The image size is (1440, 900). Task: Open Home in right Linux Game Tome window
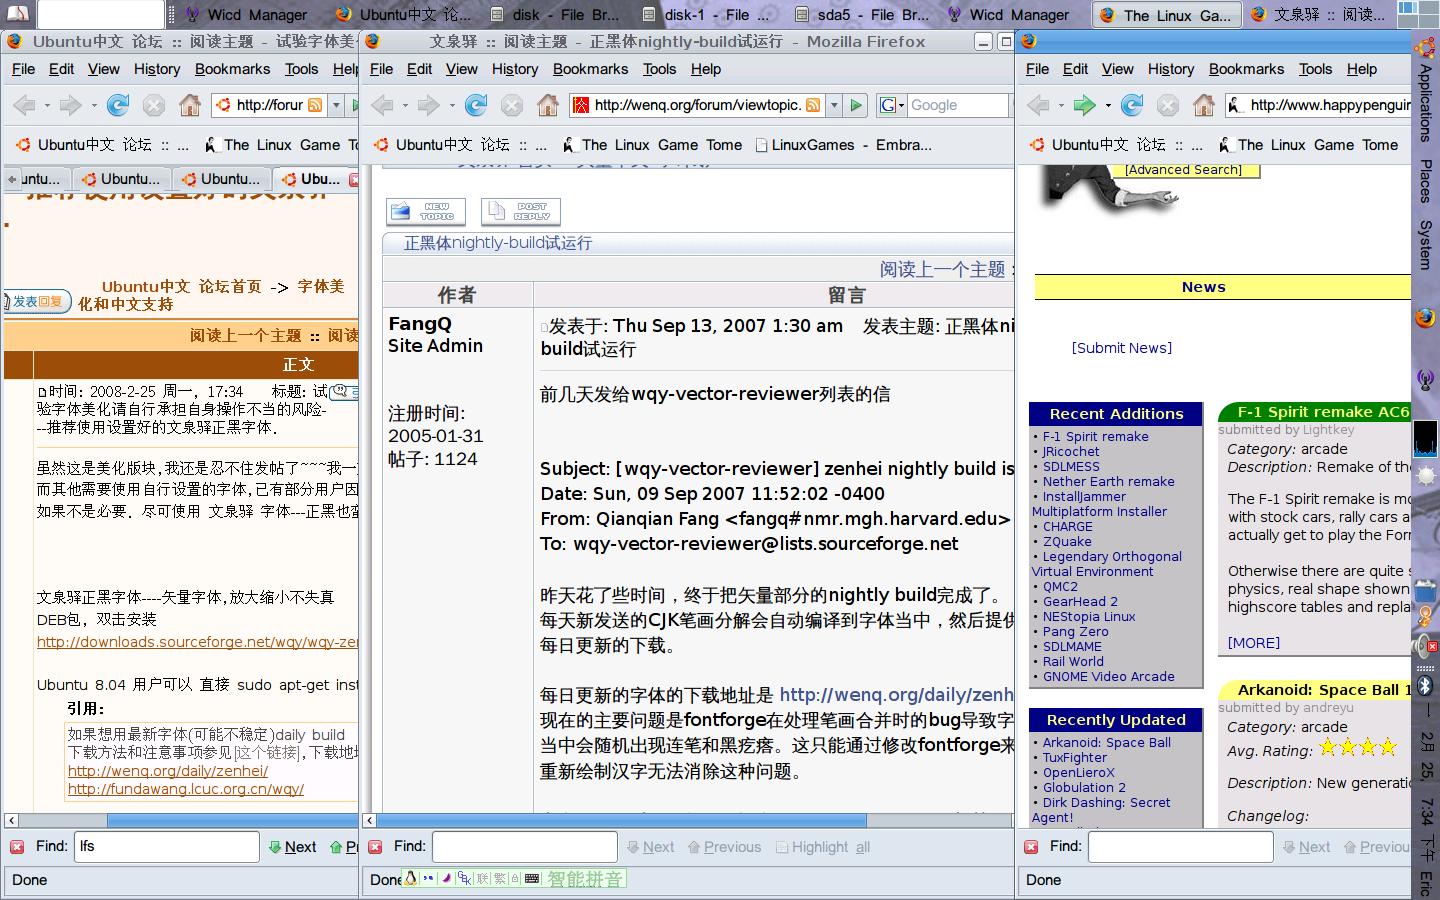(1204, 105)
